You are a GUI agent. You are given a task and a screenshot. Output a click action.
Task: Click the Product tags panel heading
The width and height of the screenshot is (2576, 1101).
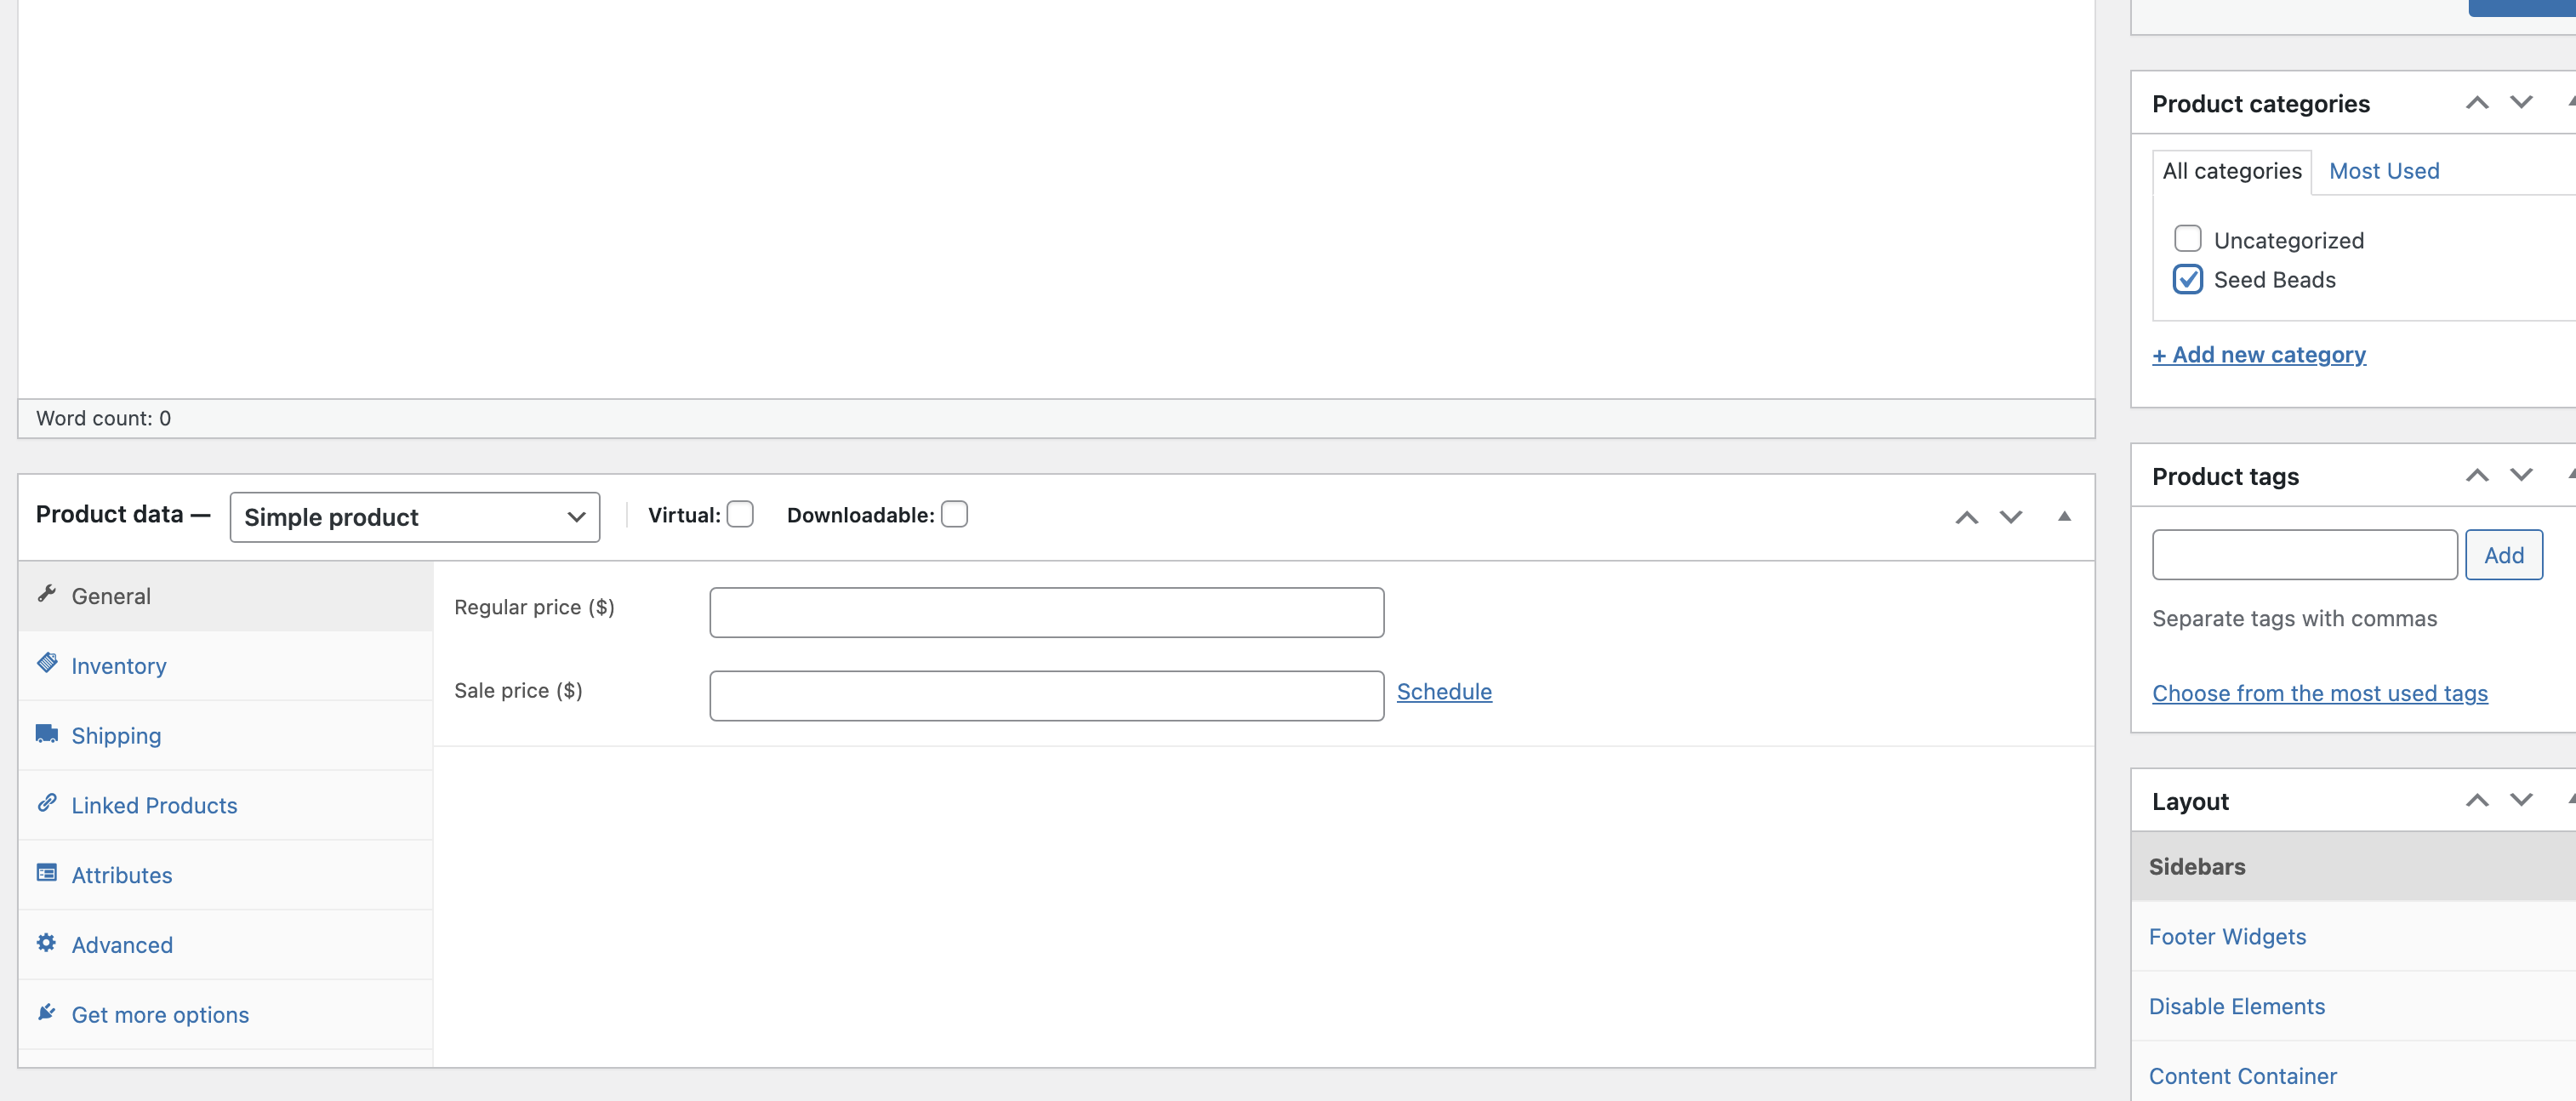(x=2225, y=477)
